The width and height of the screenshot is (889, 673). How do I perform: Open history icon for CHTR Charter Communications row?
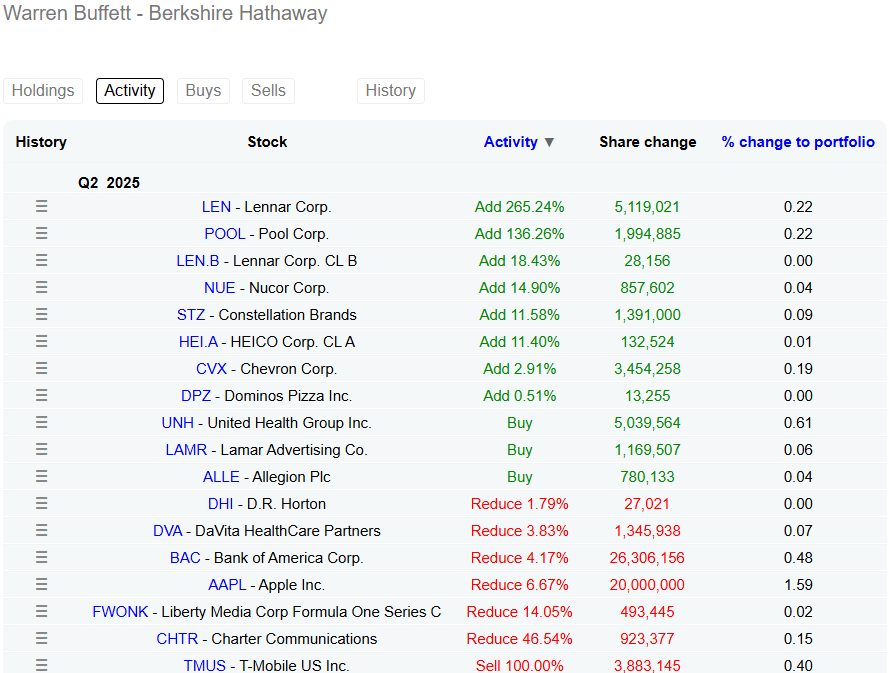[x=41, y=638]
